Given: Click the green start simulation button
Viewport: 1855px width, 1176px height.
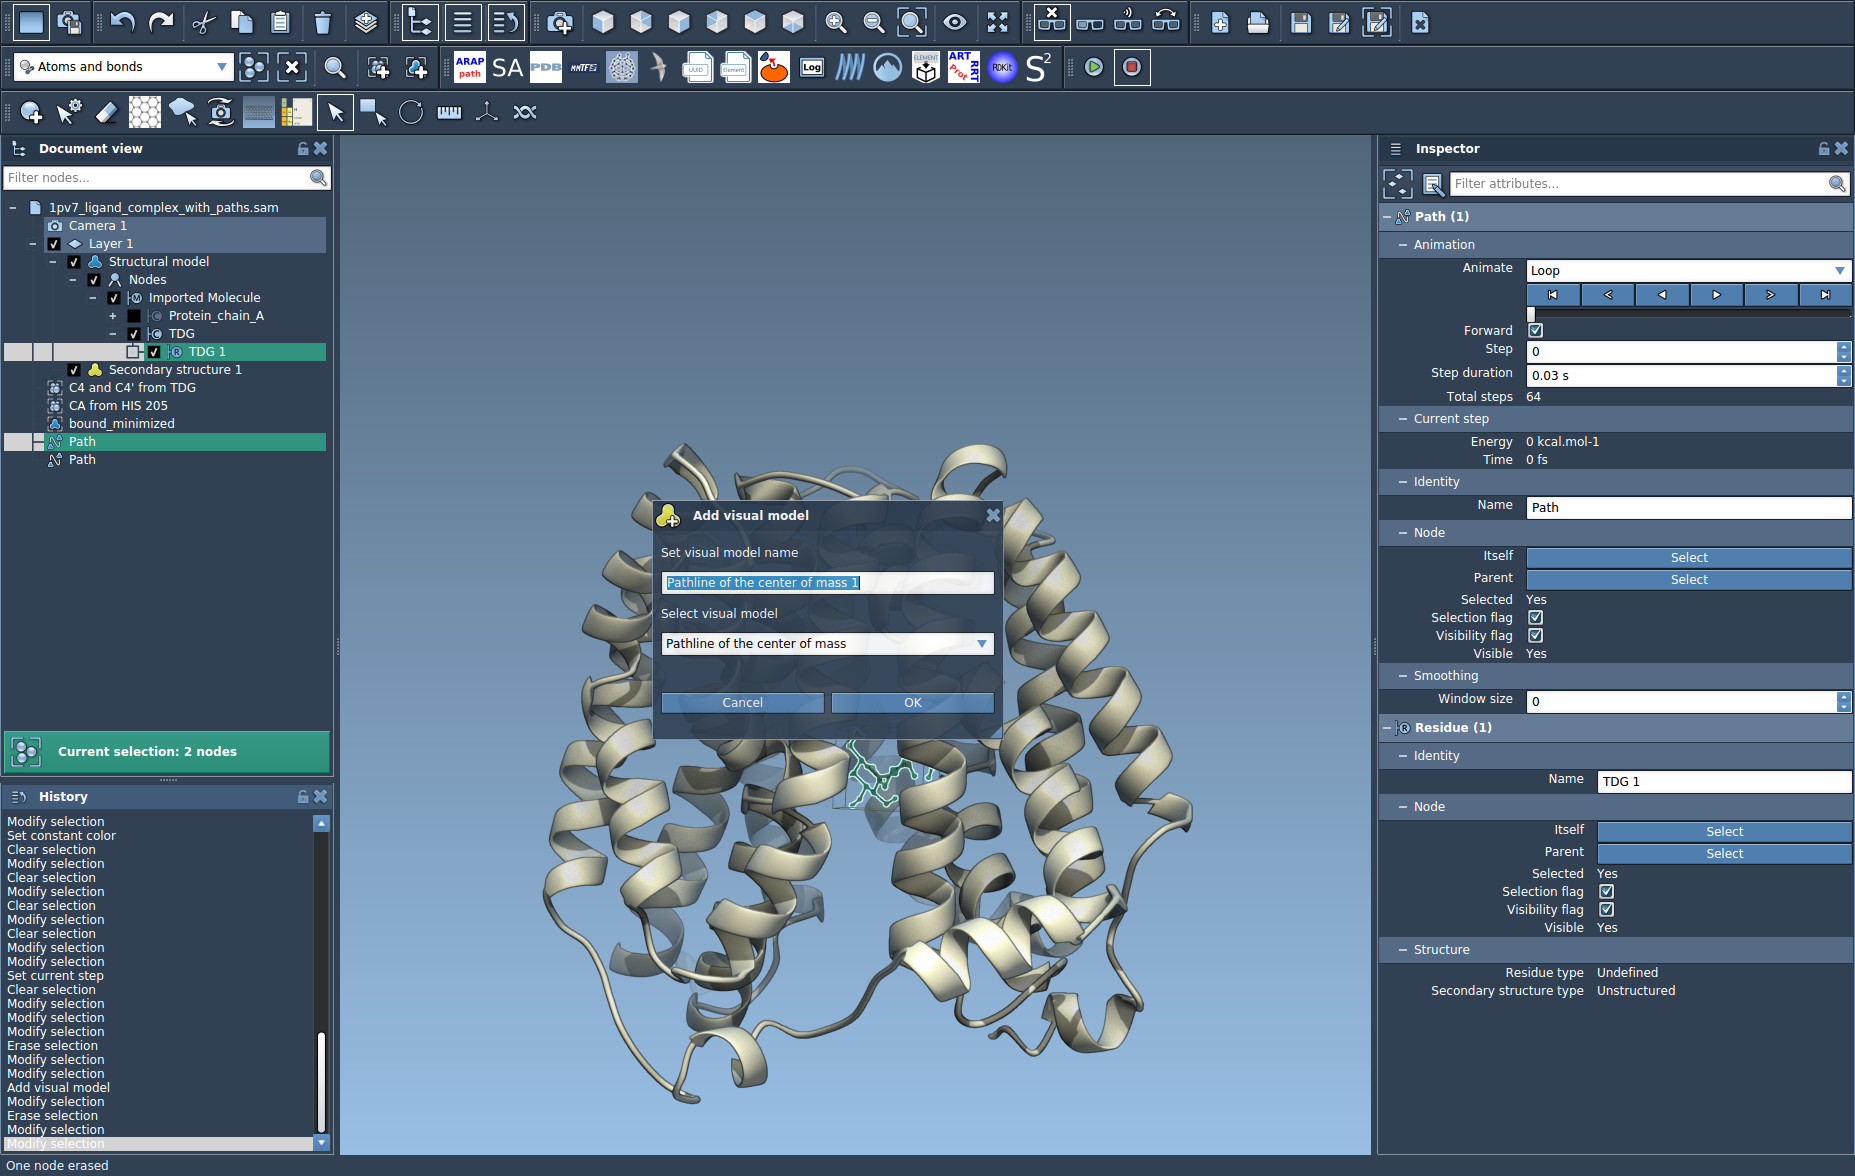Looking at the screenshot, I should 1094,67.
